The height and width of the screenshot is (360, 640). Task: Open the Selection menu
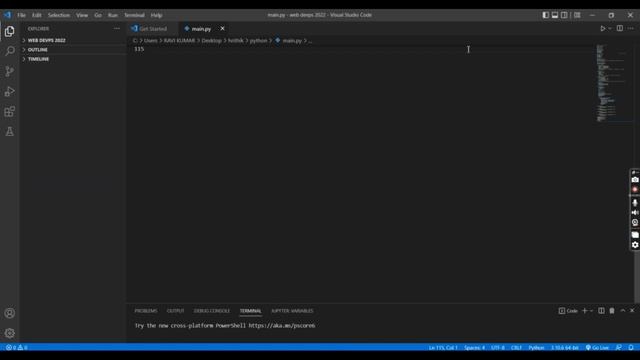pos(59,15)
